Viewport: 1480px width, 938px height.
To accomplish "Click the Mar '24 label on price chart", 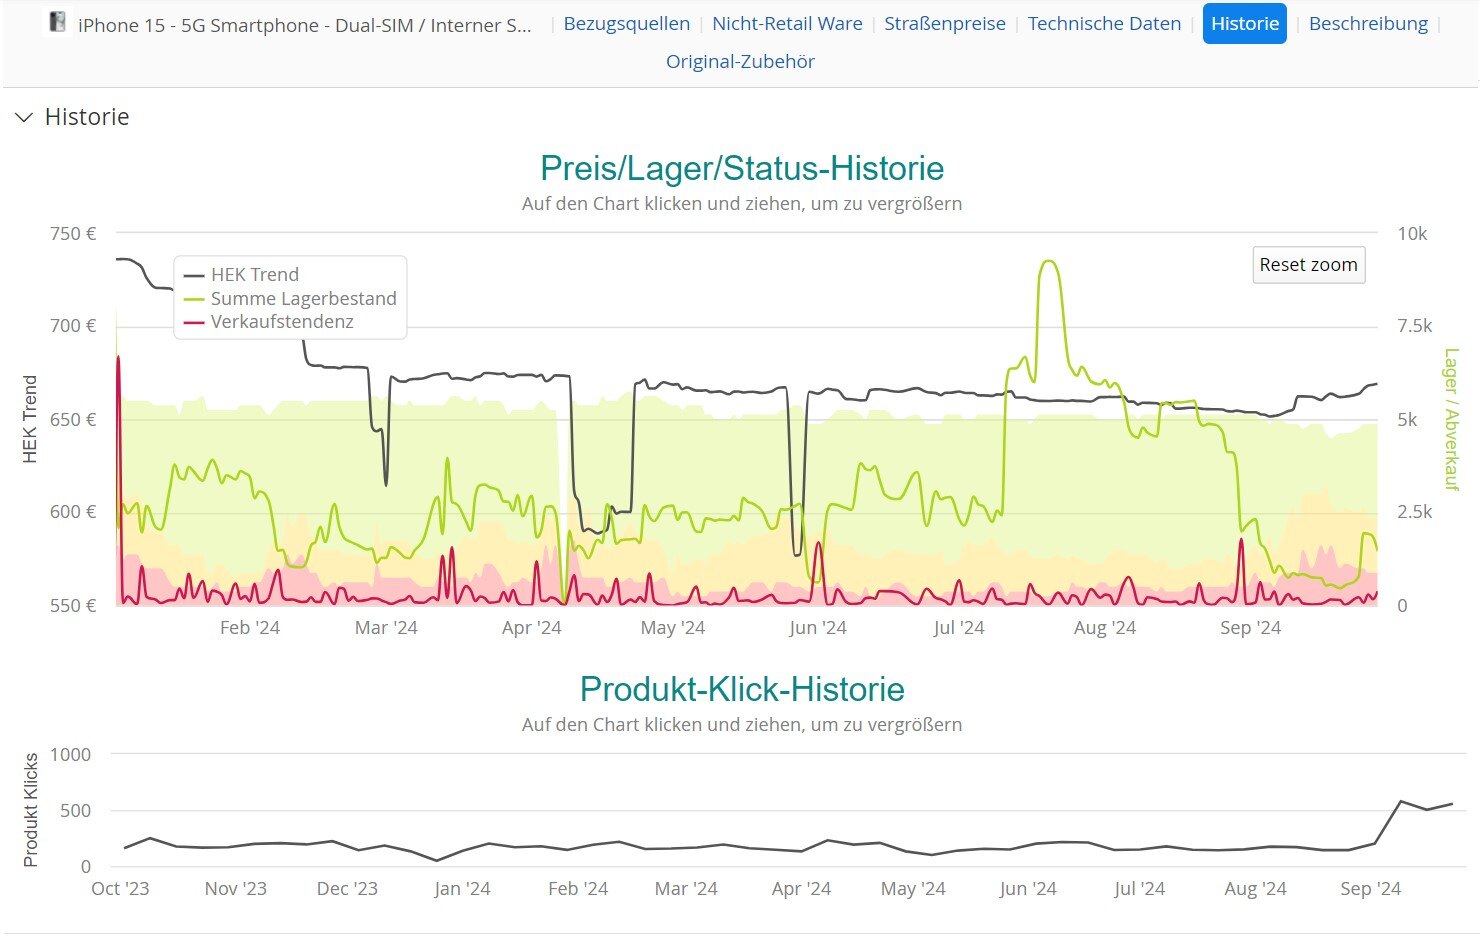I will click(386, 628).
